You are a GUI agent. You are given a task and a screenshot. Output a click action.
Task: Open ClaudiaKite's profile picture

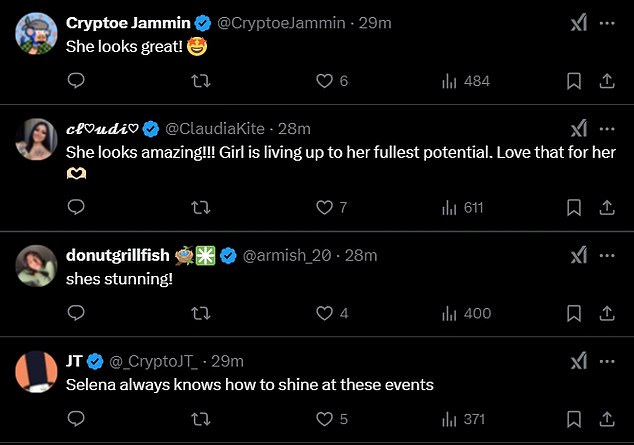point(36,139)
